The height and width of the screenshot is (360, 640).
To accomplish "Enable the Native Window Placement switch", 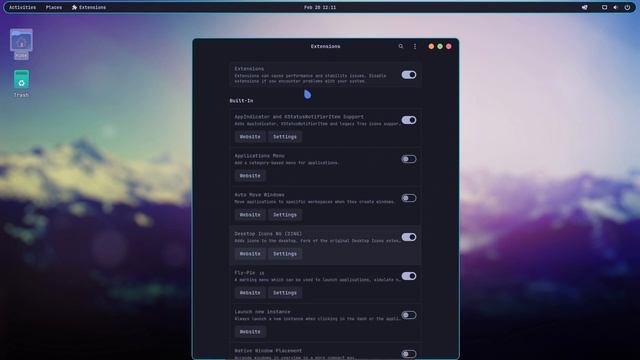I will pyautogui.click(x=409, y=354).
